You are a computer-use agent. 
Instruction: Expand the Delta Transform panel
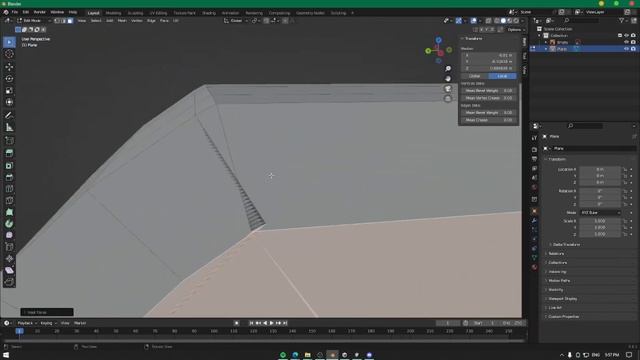point(566,244)
